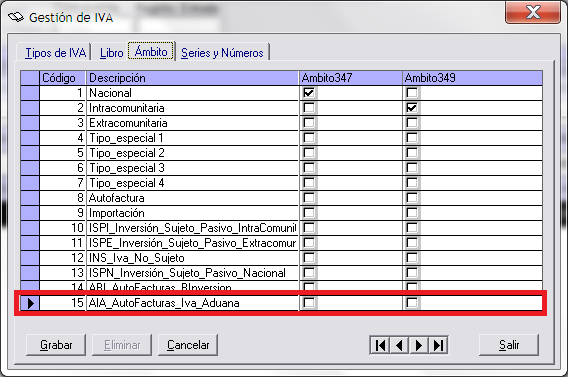Check Ambito349 for AIA_AutoFacturas_Iva_Aduana
Viewport: 568px width, 377px height.
pos(412,303)
